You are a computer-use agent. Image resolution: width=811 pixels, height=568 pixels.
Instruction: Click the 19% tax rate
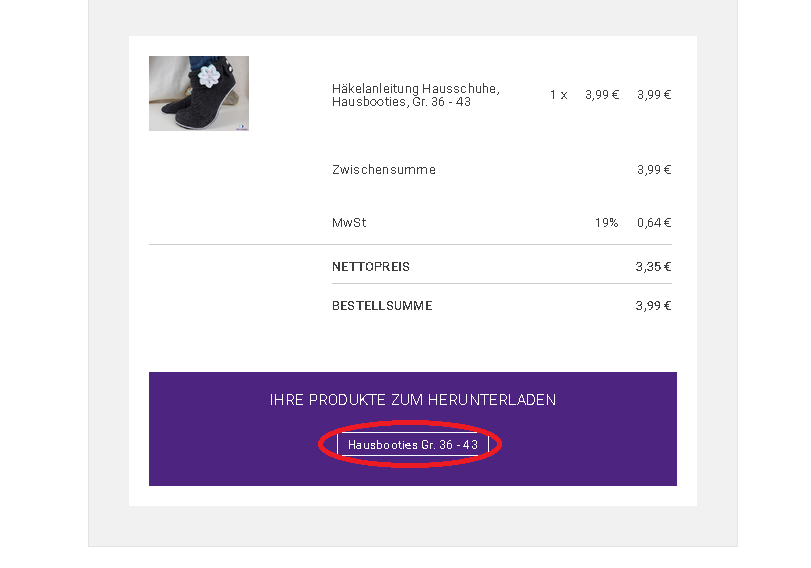606,223
